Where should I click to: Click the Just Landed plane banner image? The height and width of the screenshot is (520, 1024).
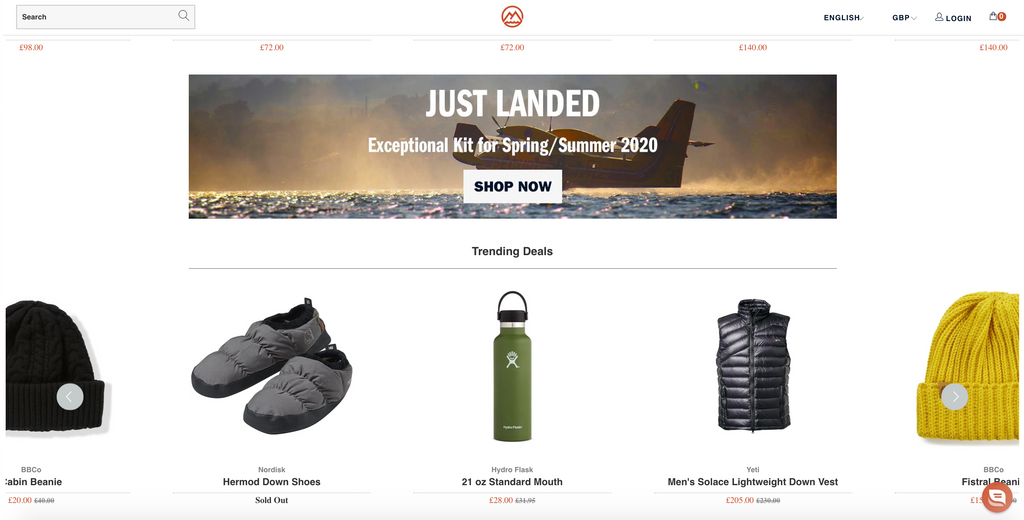click(x=513, y=146)
